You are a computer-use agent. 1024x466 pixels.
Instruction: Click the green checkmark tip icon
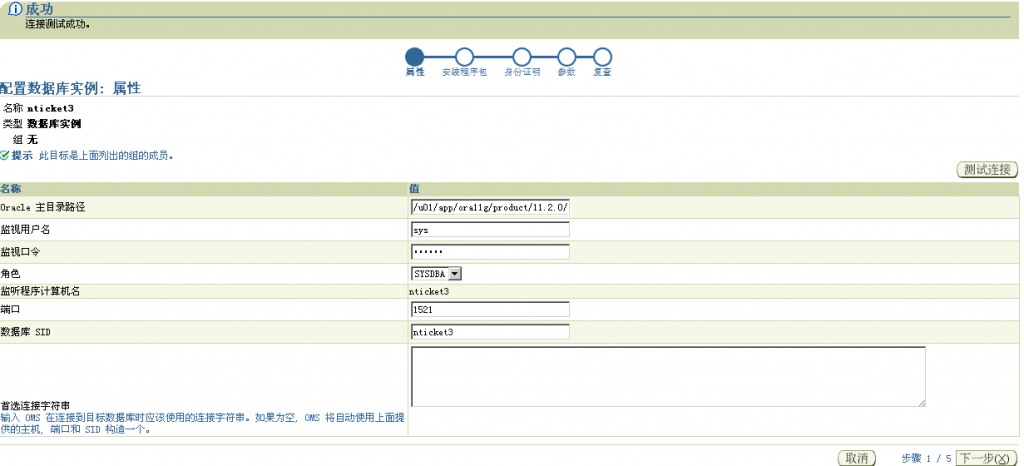[x=5, y=156]
